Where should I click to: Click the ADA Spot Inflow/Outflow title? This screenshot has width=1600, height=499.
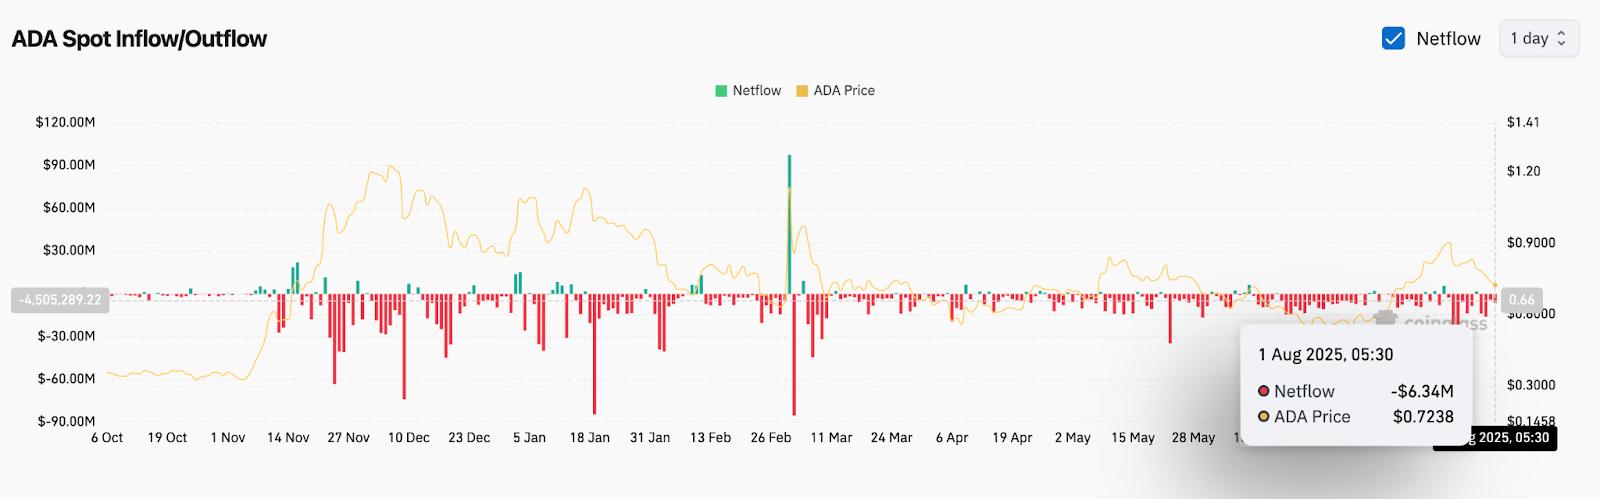pos(139,39)
